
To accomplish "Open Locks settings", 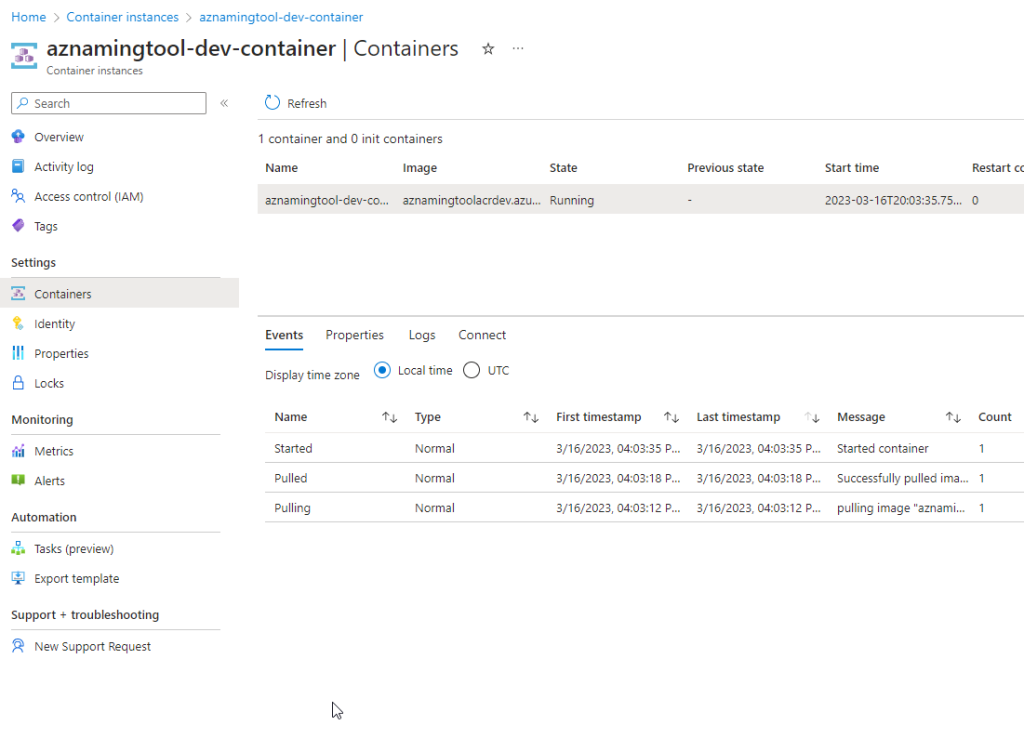I will (49, 383).
